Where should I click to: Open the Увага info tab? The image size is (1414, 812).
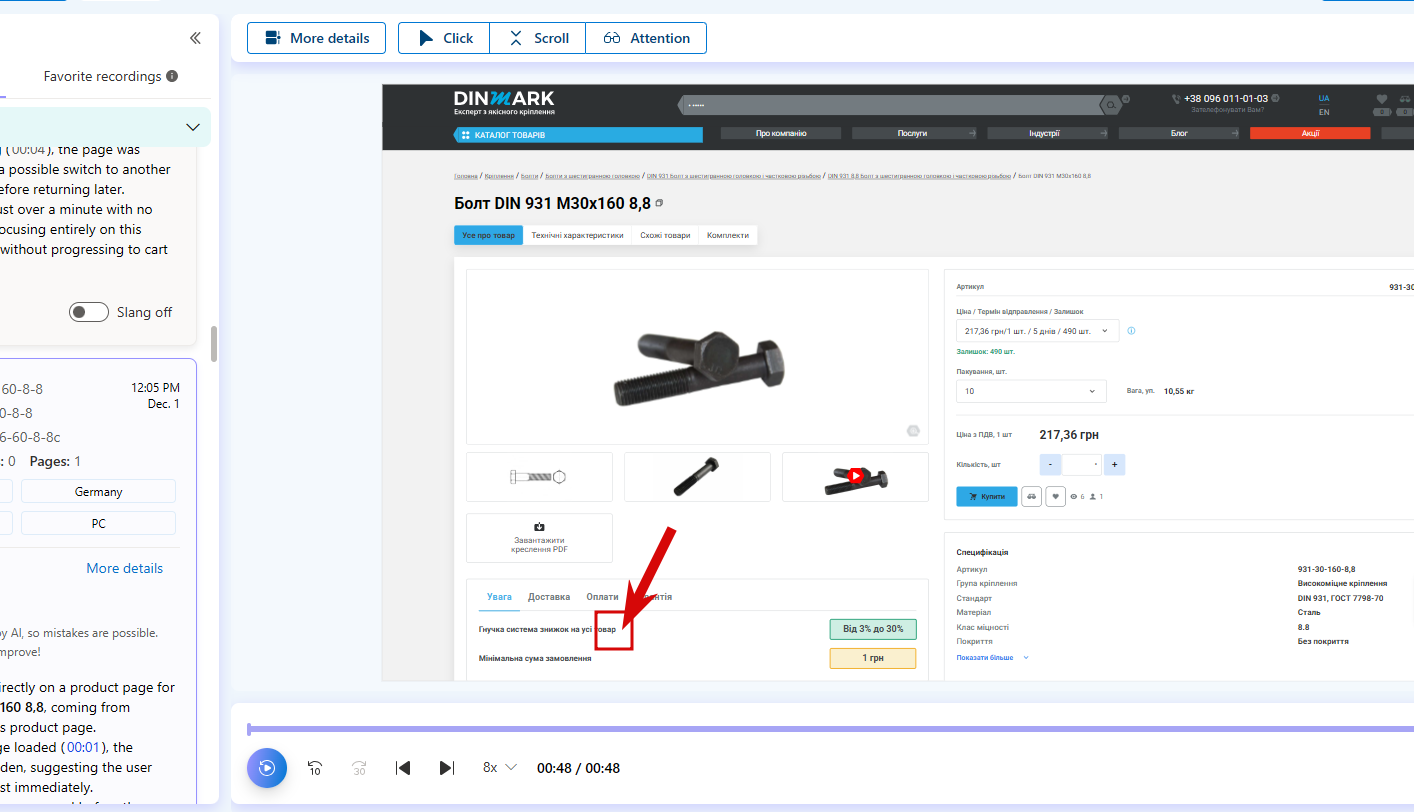click(499, 597)
